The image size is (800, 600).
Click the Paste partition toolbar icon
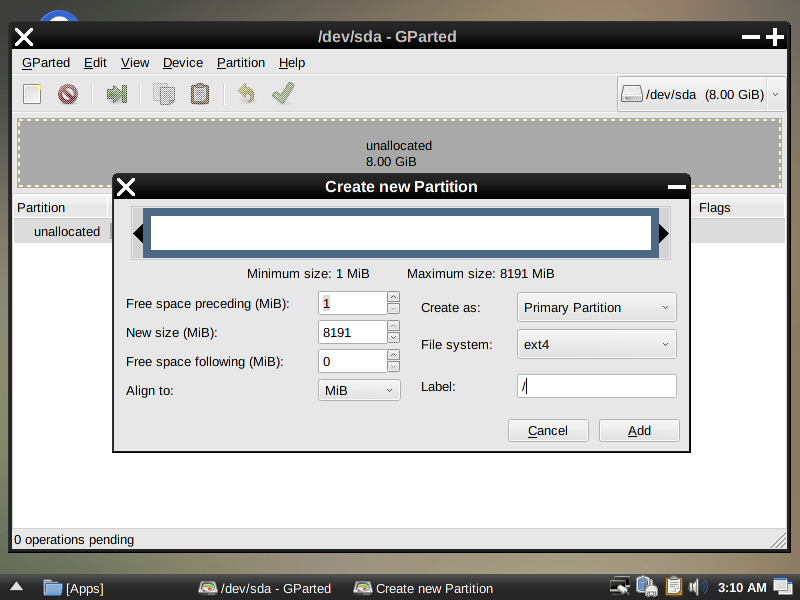click(x=199, y=94)
